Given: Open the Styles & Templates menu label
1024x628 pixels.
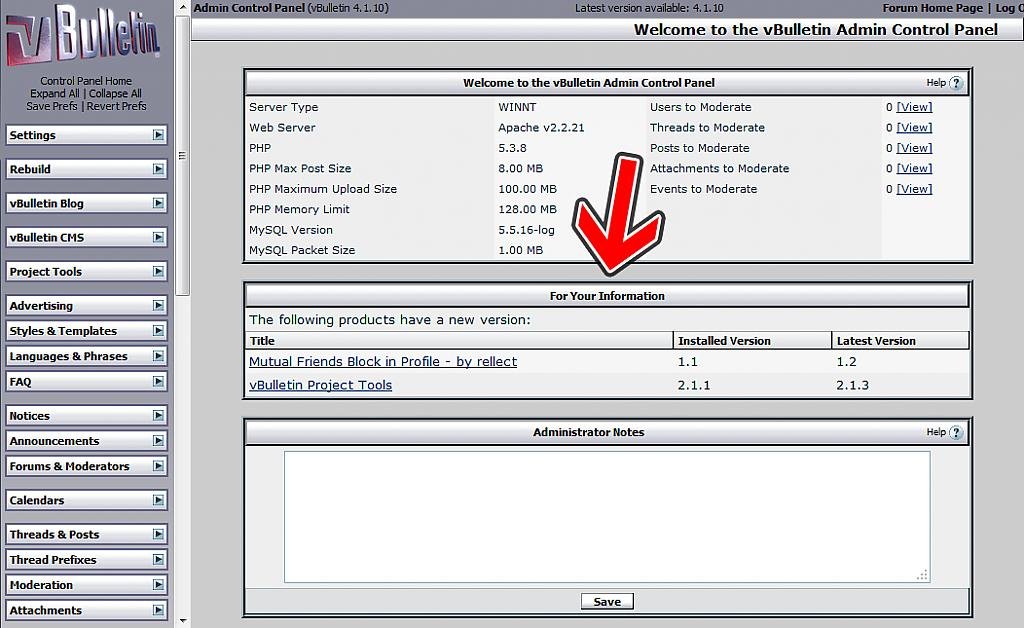Looking at the screenshot, I should [63, 331].
